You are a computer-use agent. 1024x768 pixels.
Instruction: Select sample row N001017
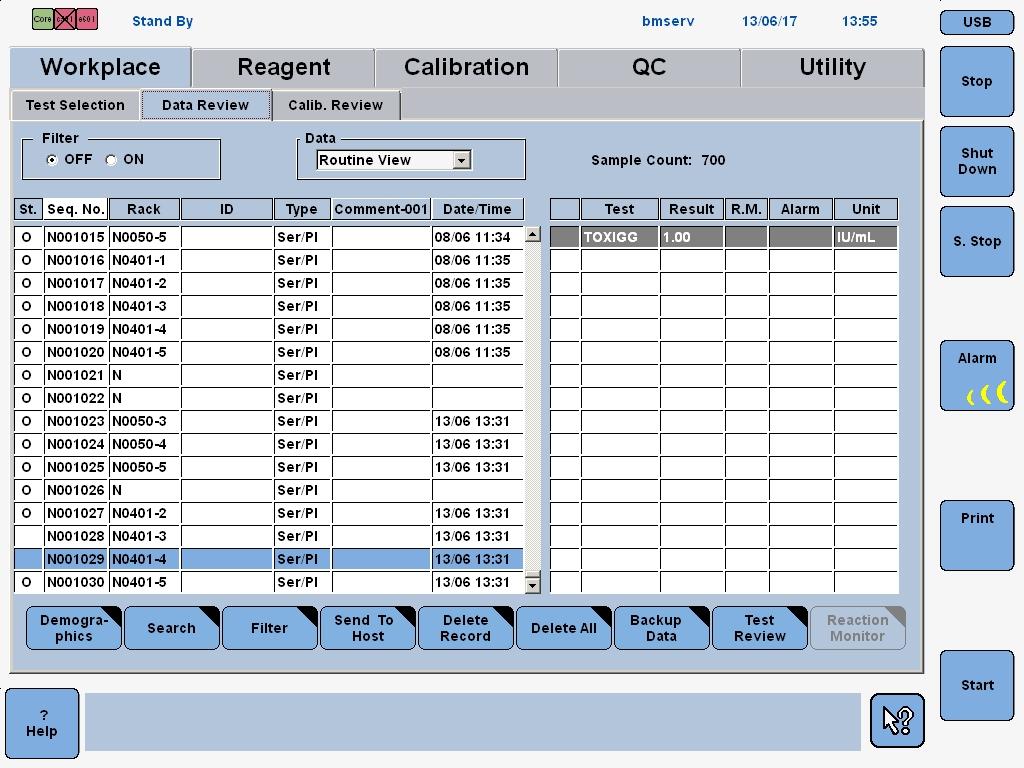click(x=269, y=283)
